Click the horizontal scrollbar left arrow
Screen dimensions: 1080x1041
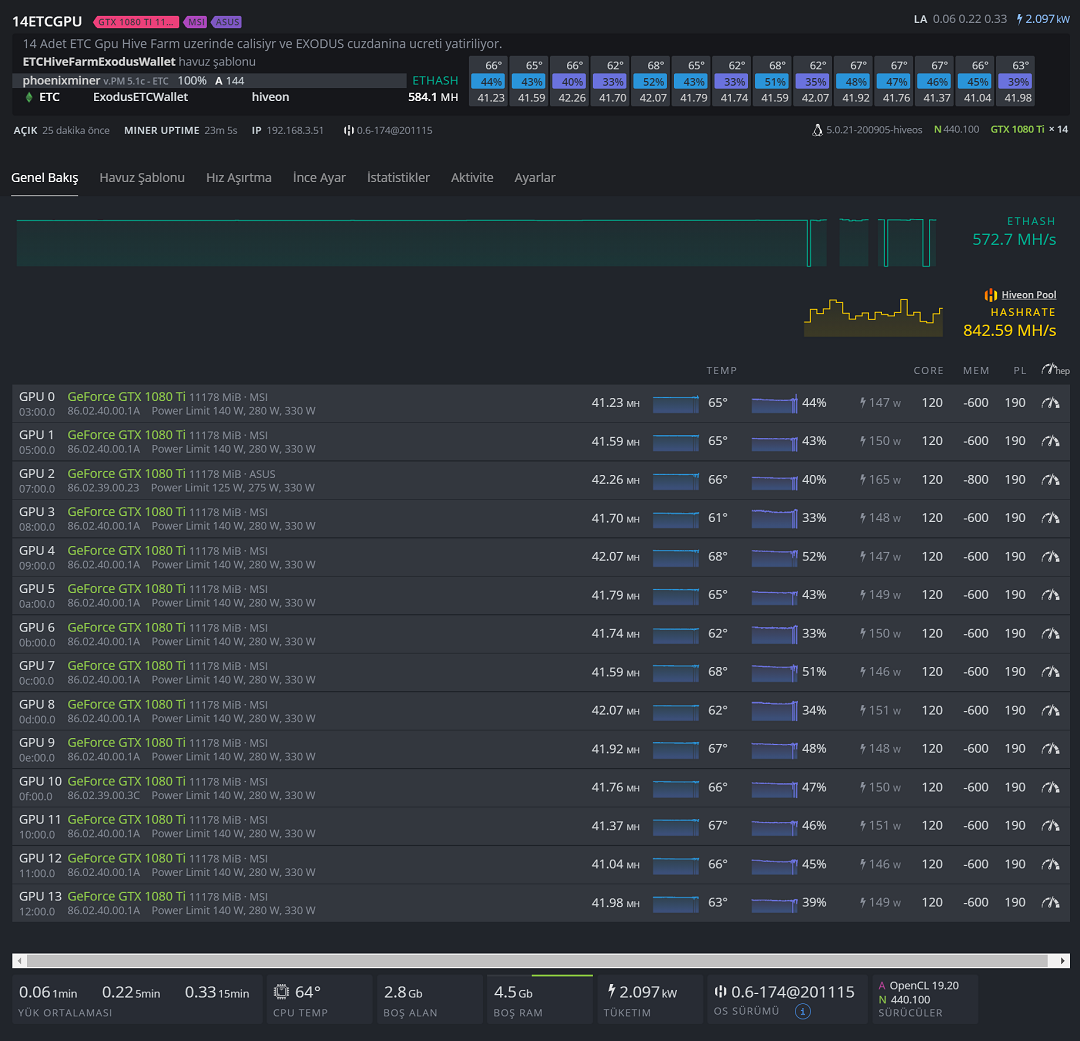point(19,960)
